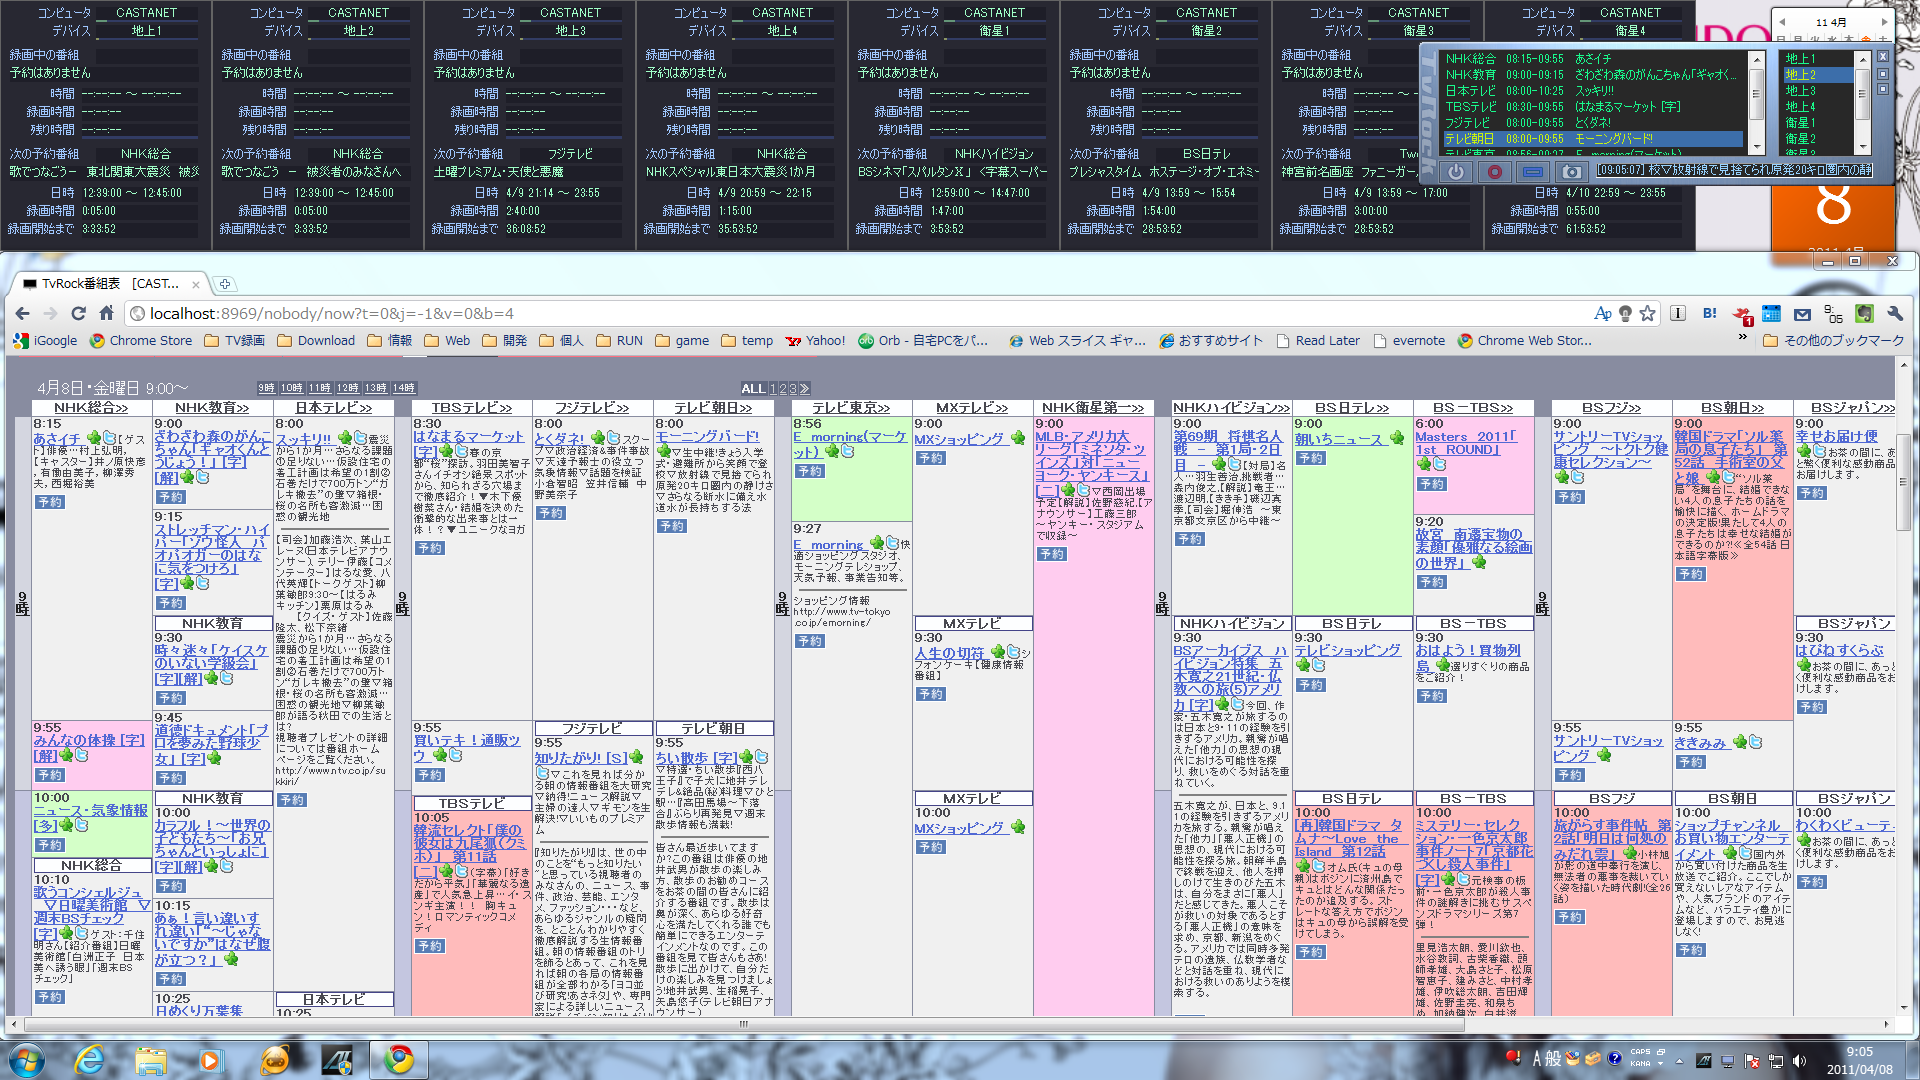Viewport: 1920px width, 1080px height.
Task: Open the Instapaper I extension
Action: (x=1678, y=313)
